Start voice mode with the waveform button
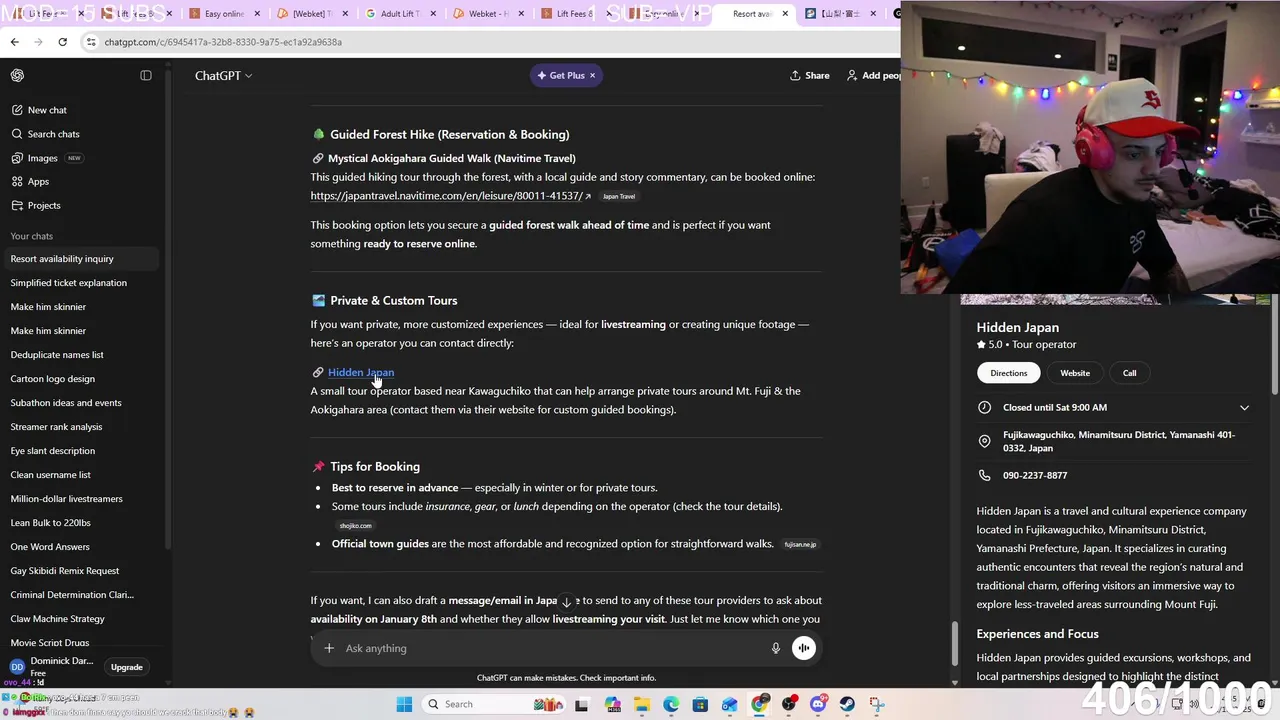1280x720 pixels. [804, 648]
